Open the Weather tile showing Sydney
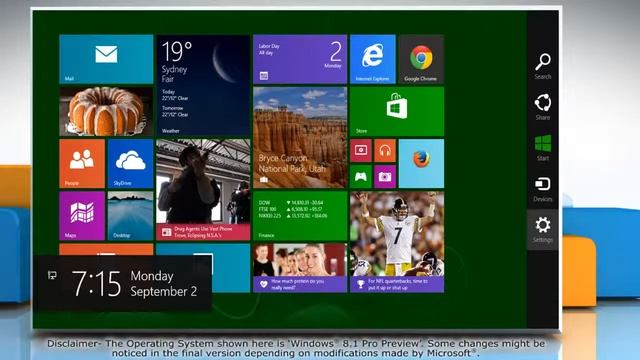The height and width of the screenshot is (360, 640). [x=203, y=85]
